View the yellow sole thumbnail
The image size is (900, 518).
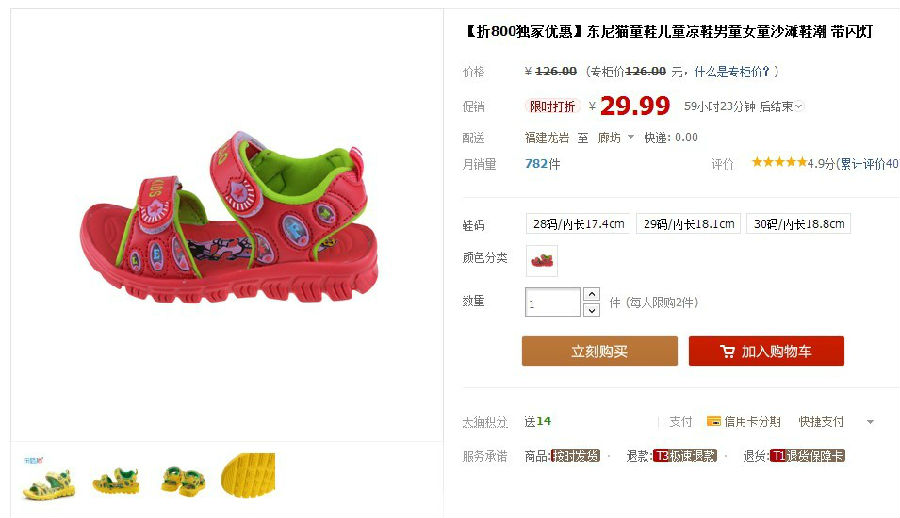tap(248, 476)
